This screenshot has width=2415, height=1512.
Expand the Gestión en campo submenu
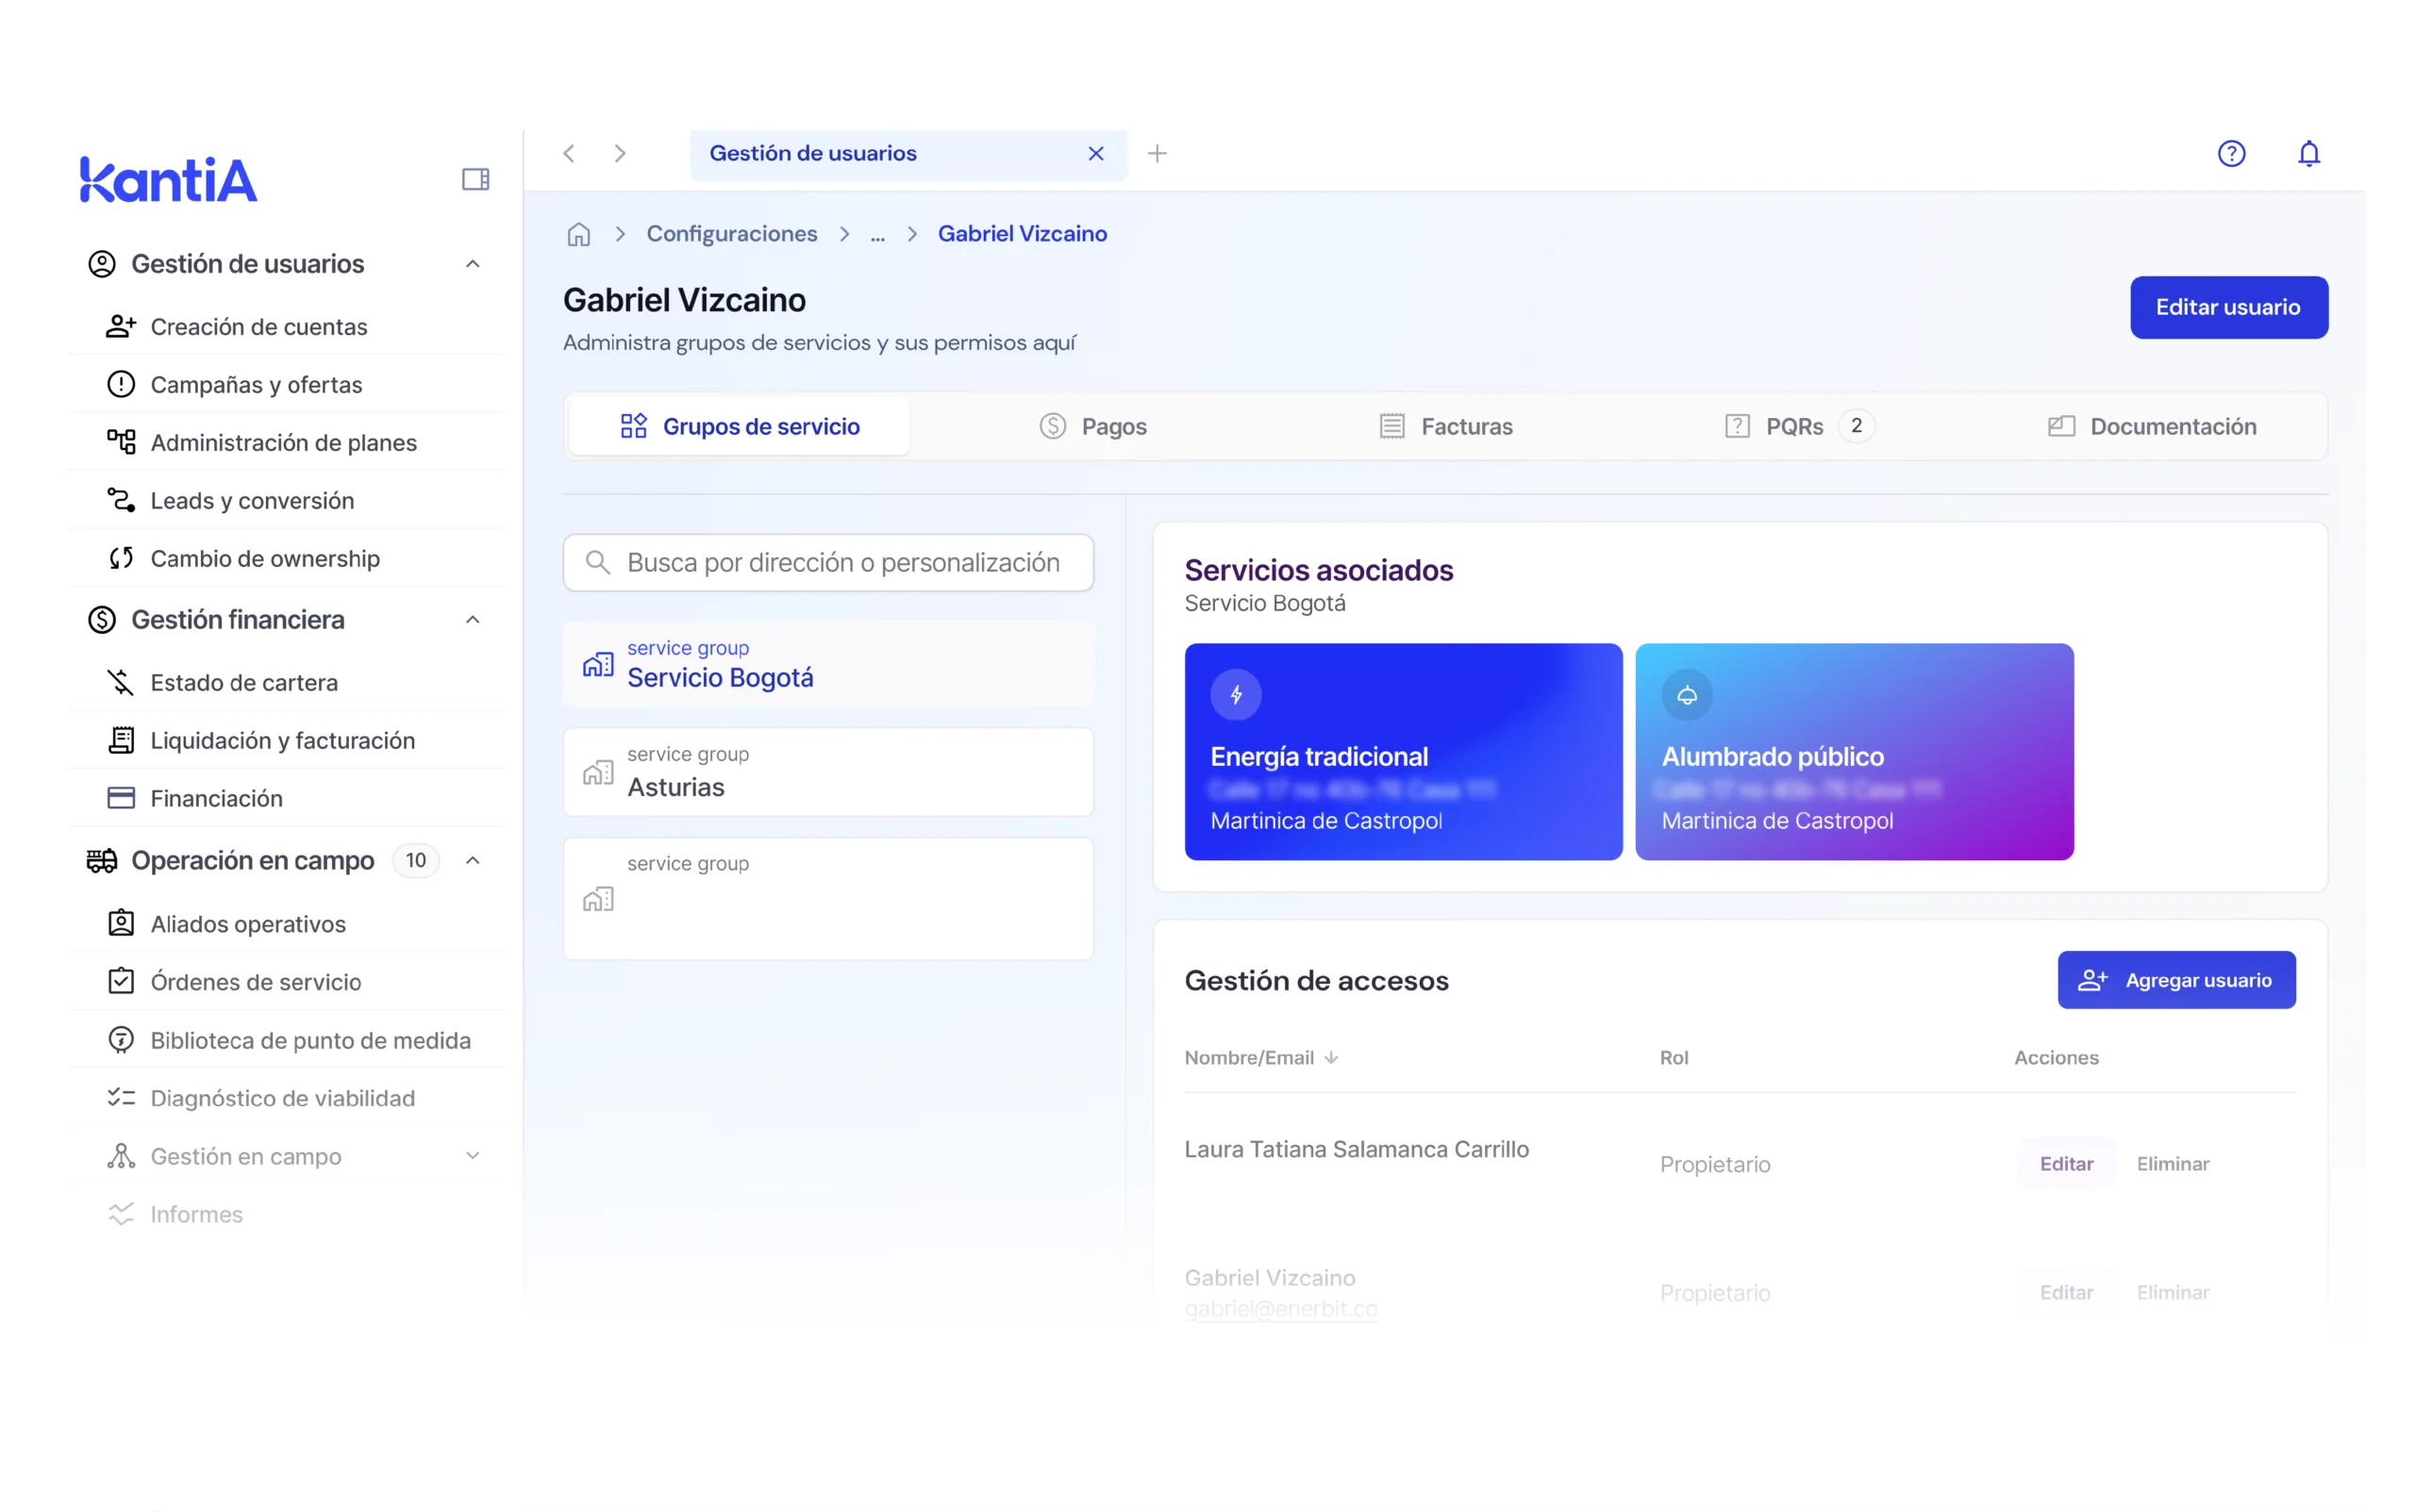tap(473, 1156)
